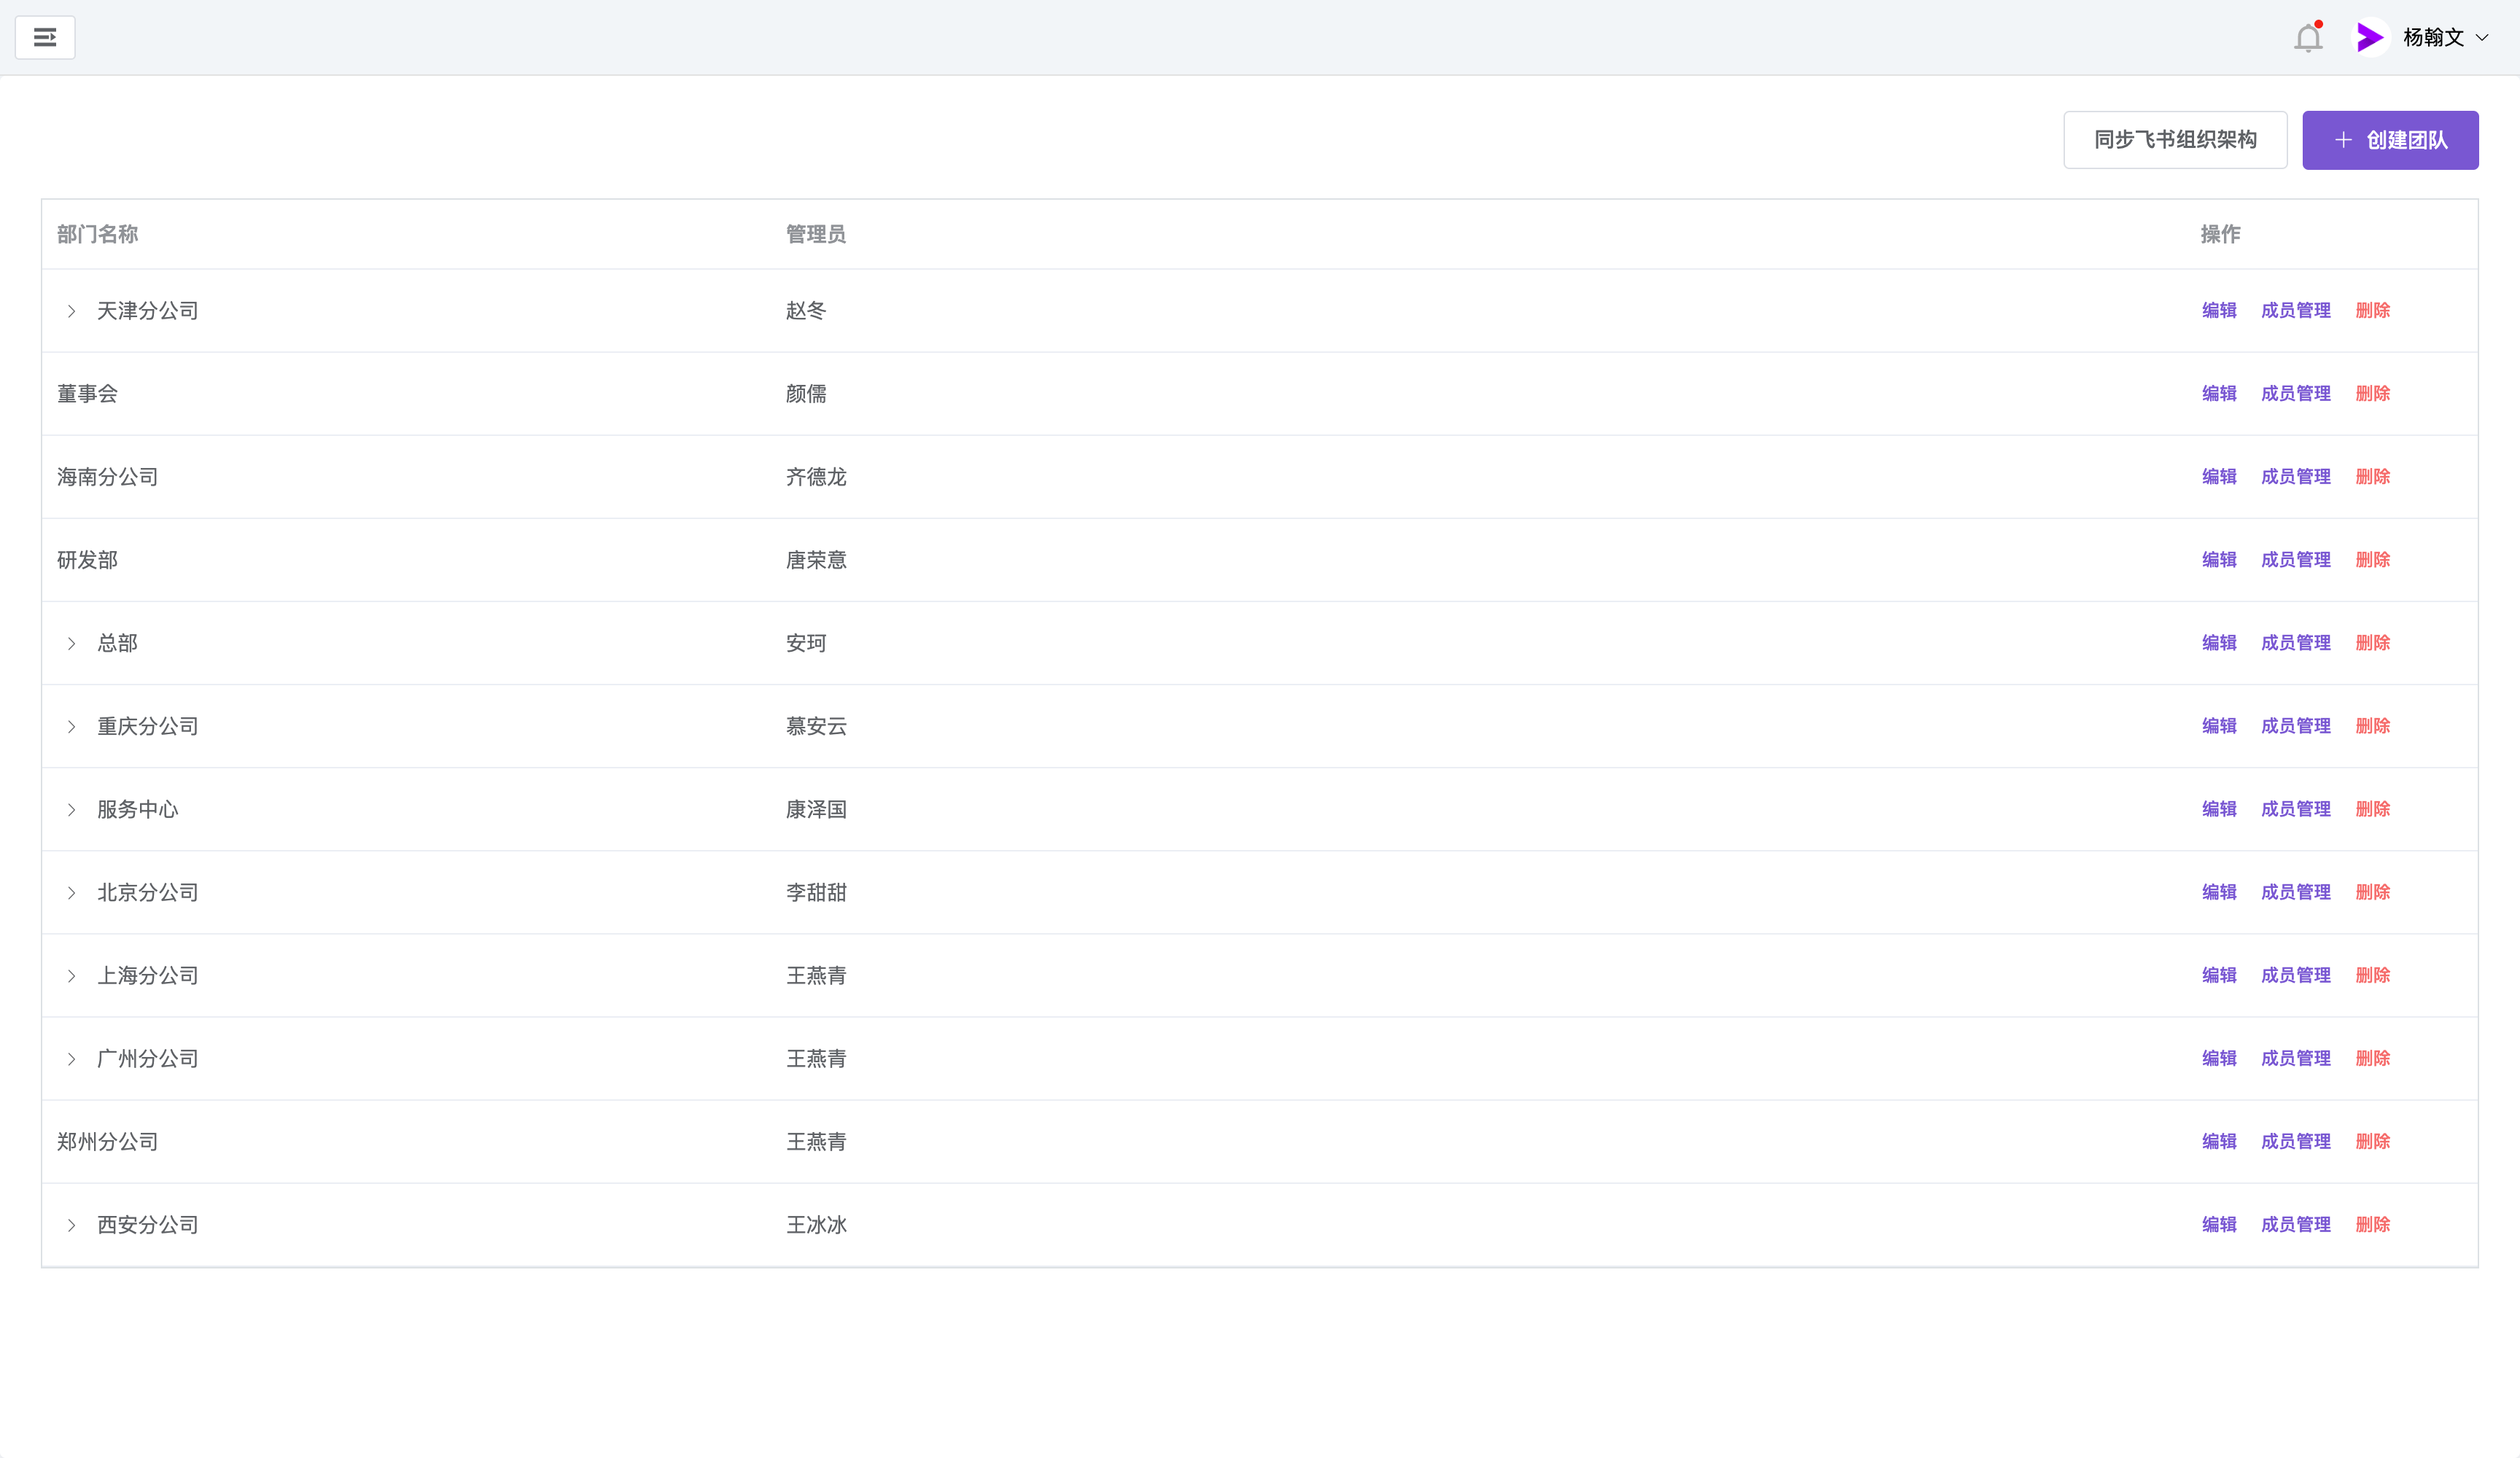
Task: Click the 部门名称 column header
Action: tap(97, 234)
